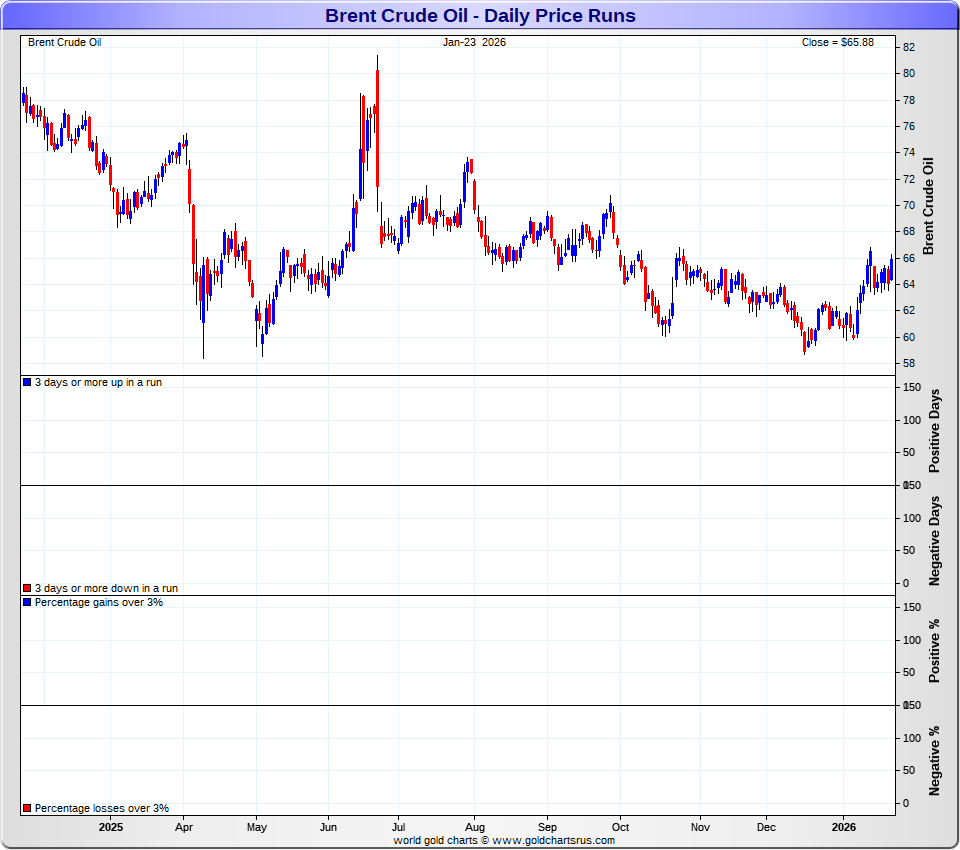Click the 58 price axis value

pos(909,363)
